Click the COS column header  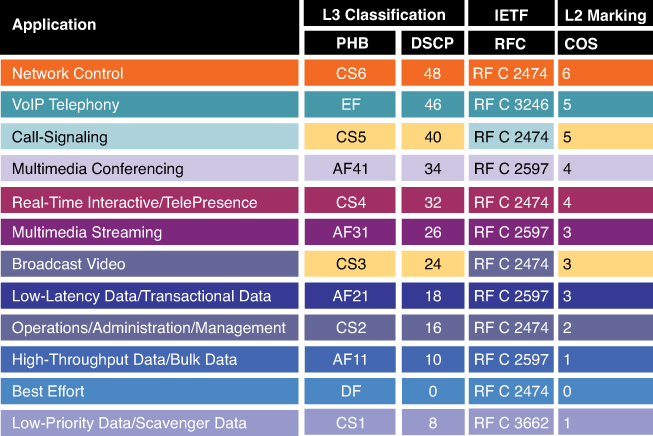(x=582, y=44)
